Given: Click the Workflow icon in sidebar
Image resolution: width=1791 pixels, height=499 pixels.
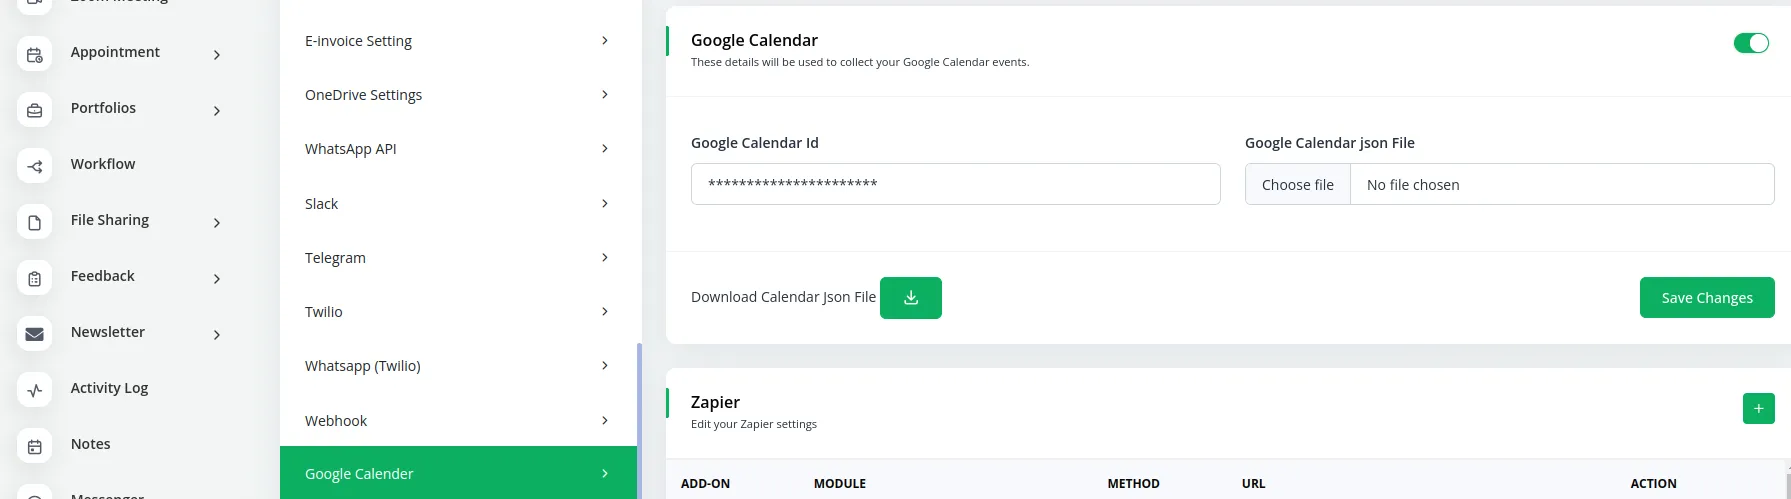Looking at the screenshot, I should click(35, 167).
